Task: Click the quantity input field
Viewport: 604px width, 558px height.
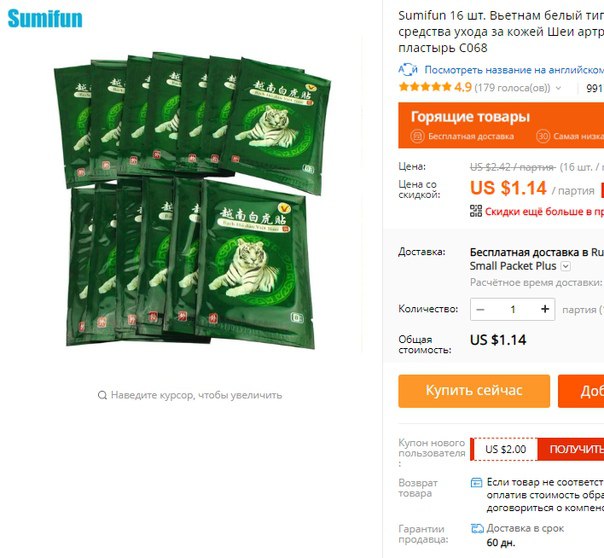Action: point(513,309)
